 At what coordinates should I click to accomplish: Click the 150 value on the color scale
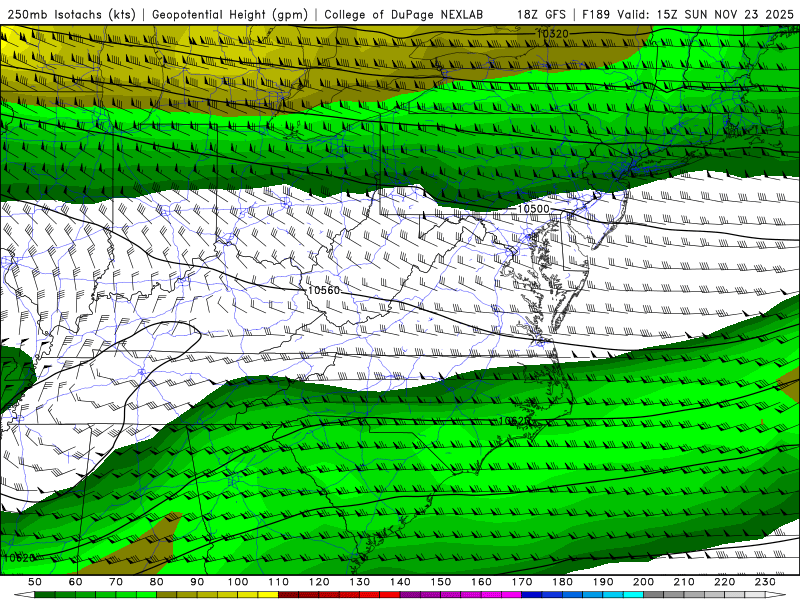[x=441, y=582]
